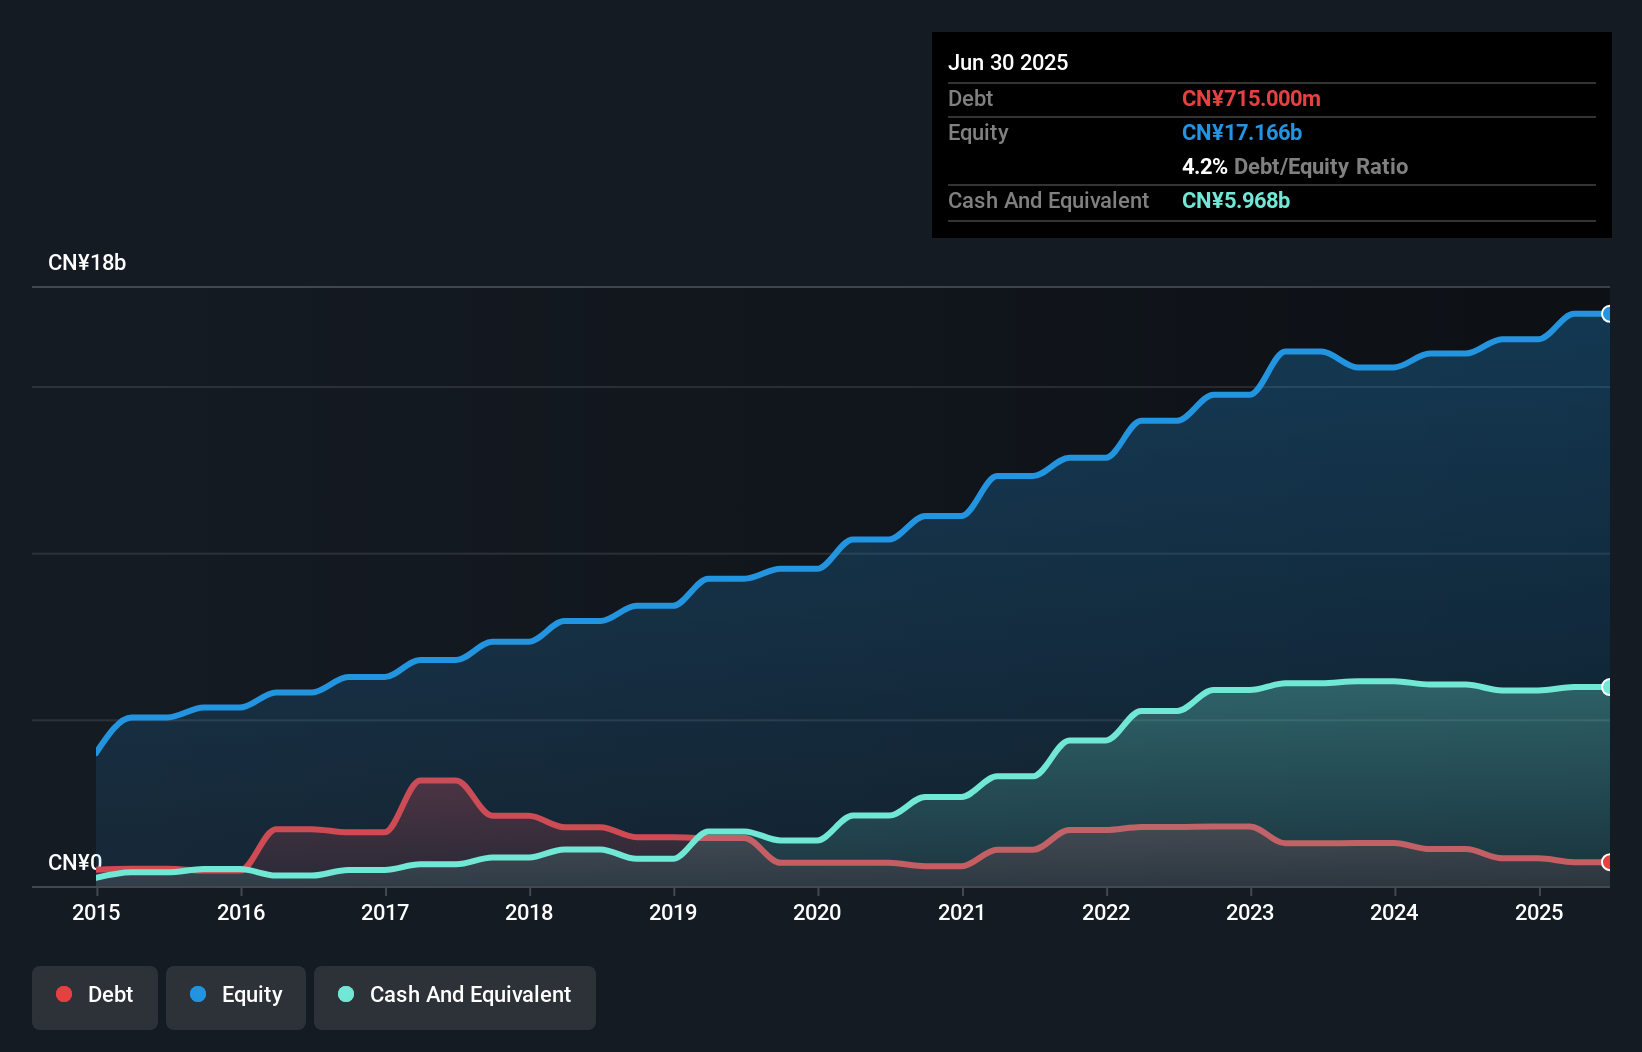Toggle the Debt series visibility
Screen dimensions: 1642x1052
point(95,996)
